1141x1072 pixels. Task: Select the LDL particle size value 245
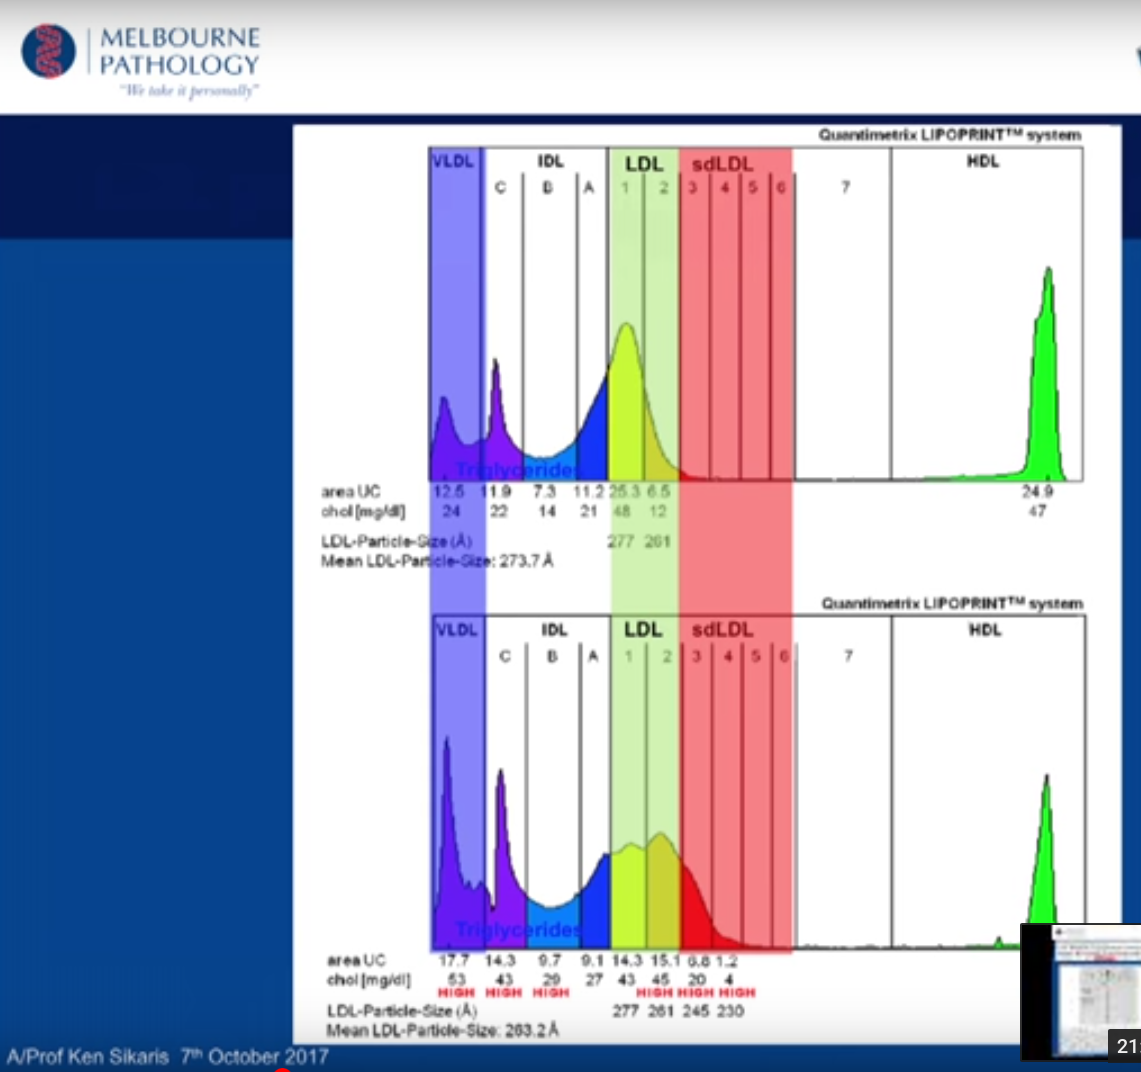(696, 1011)
